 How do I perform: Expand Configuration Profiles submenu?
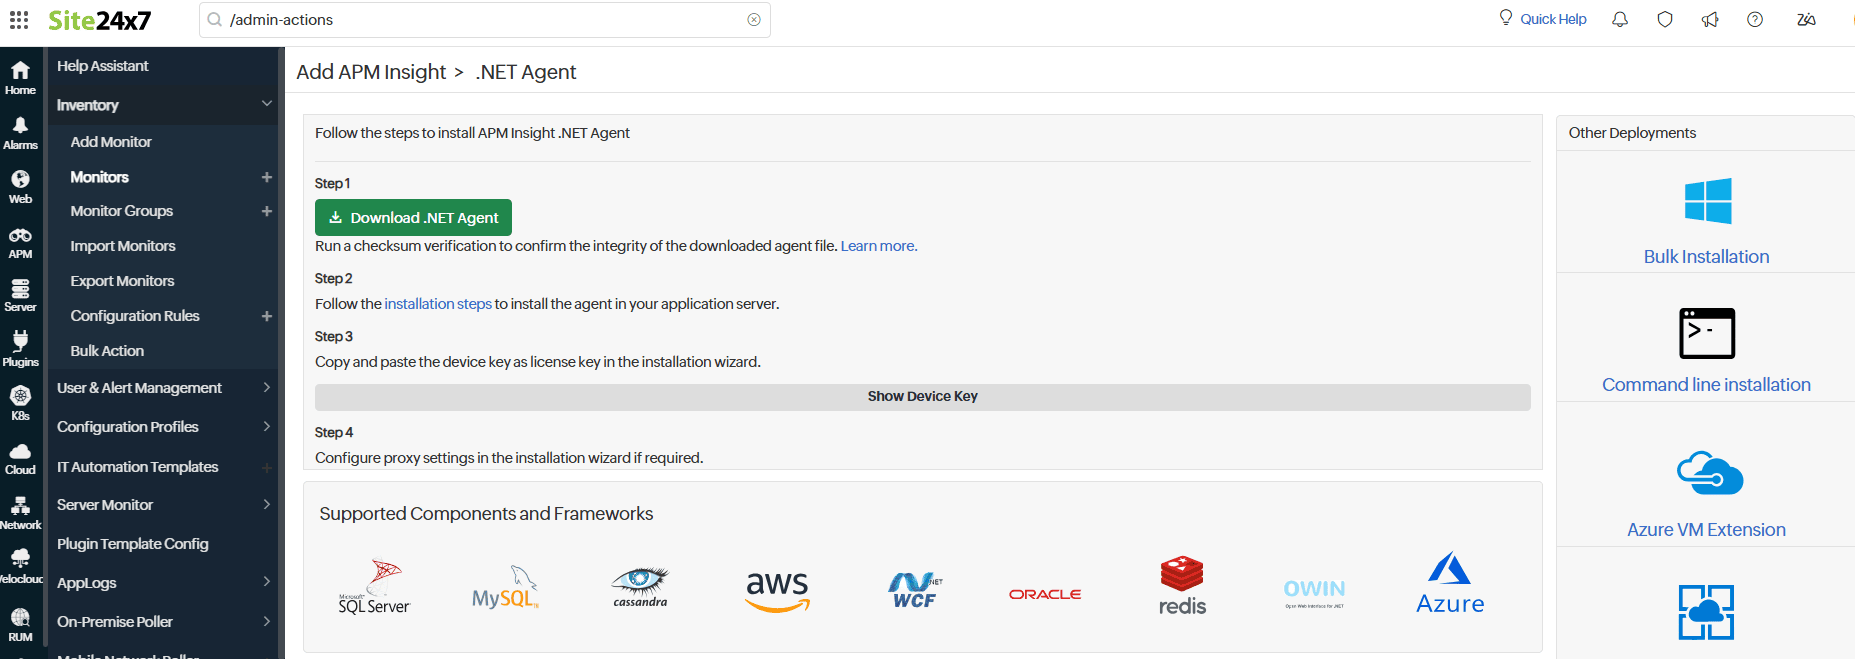click(x=267, y=427)
